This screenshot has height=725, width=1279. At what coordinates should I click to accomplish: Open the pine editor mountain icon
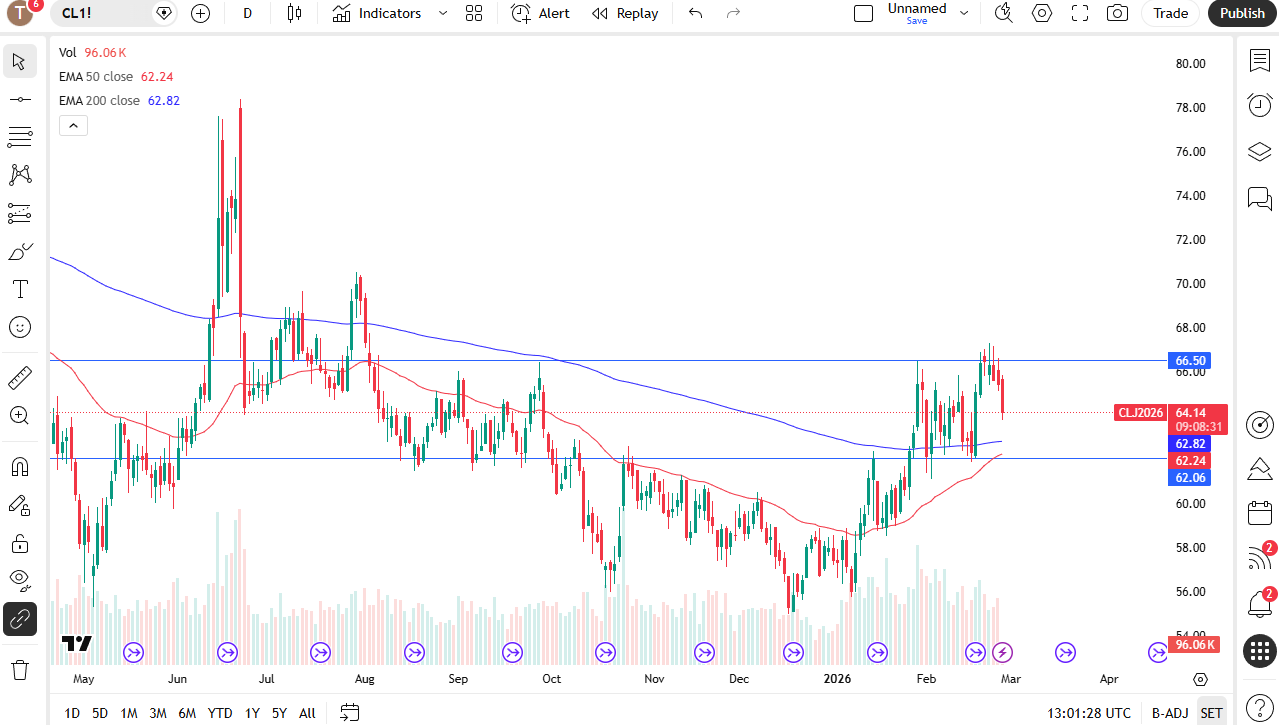tap(1259, 469)
